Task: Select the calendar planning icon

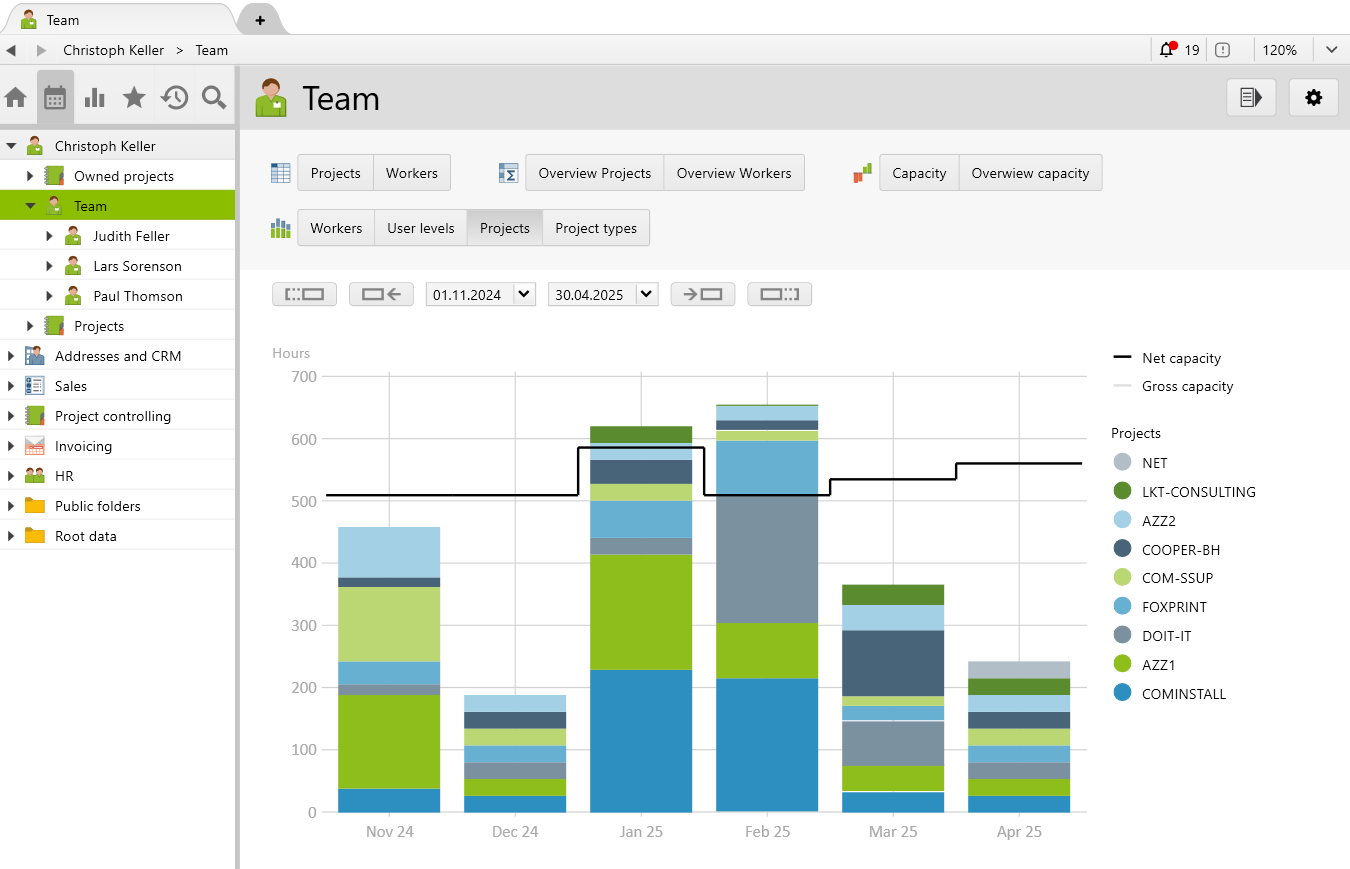Action: [55, 97]
